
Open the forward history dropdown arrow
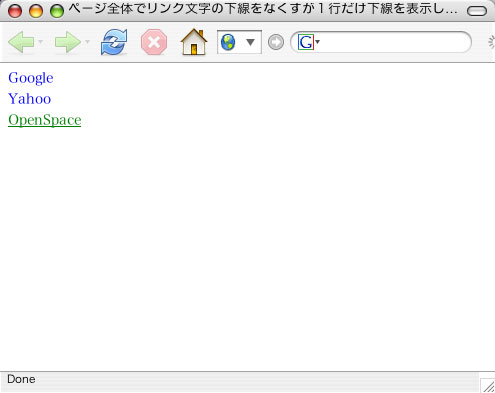click(x=87, y=42)
